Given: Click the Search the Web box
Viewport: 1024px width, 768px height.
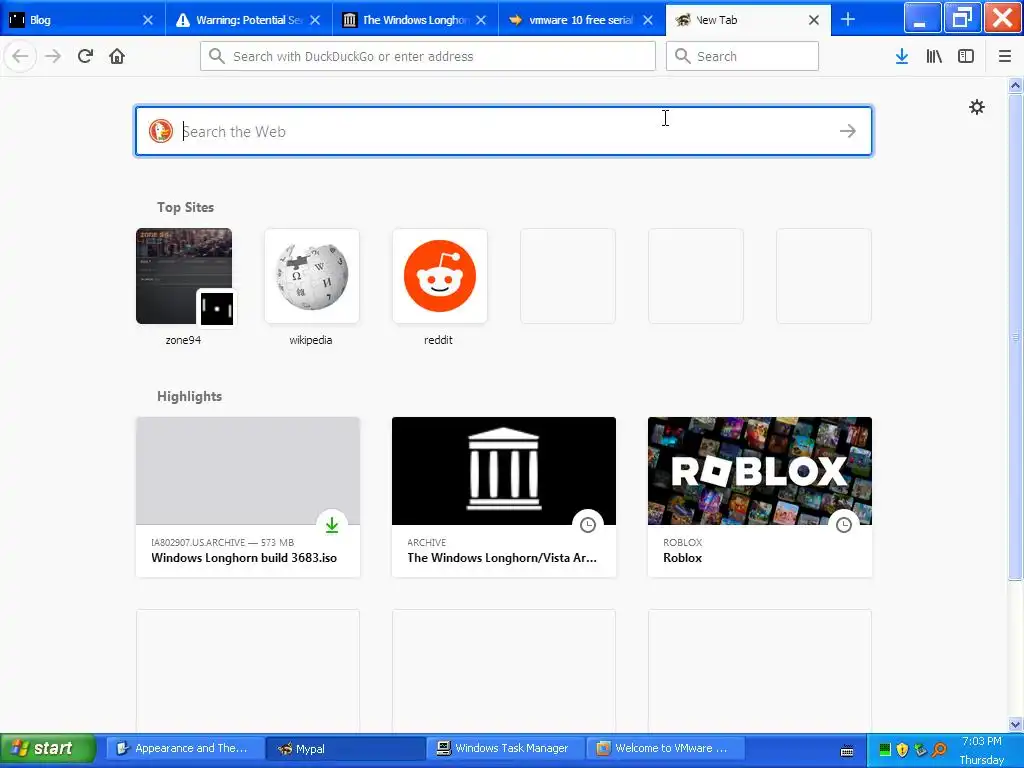Looking at the screenshot, I should 504,131.
